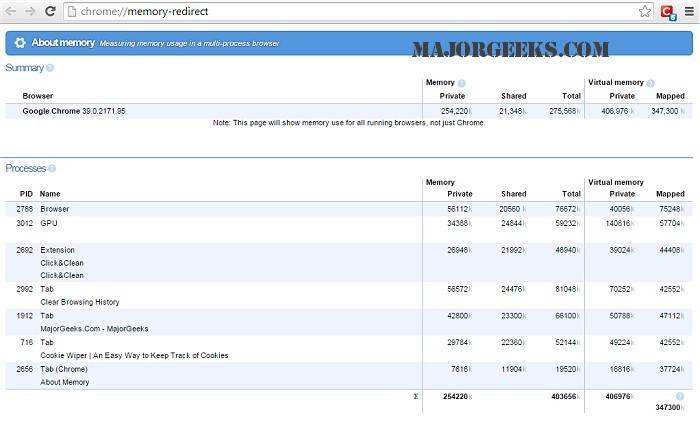Click PID 716 in the Processes table
The height and width of the screenshot is (421, 700).
click(x=27, y=342)
